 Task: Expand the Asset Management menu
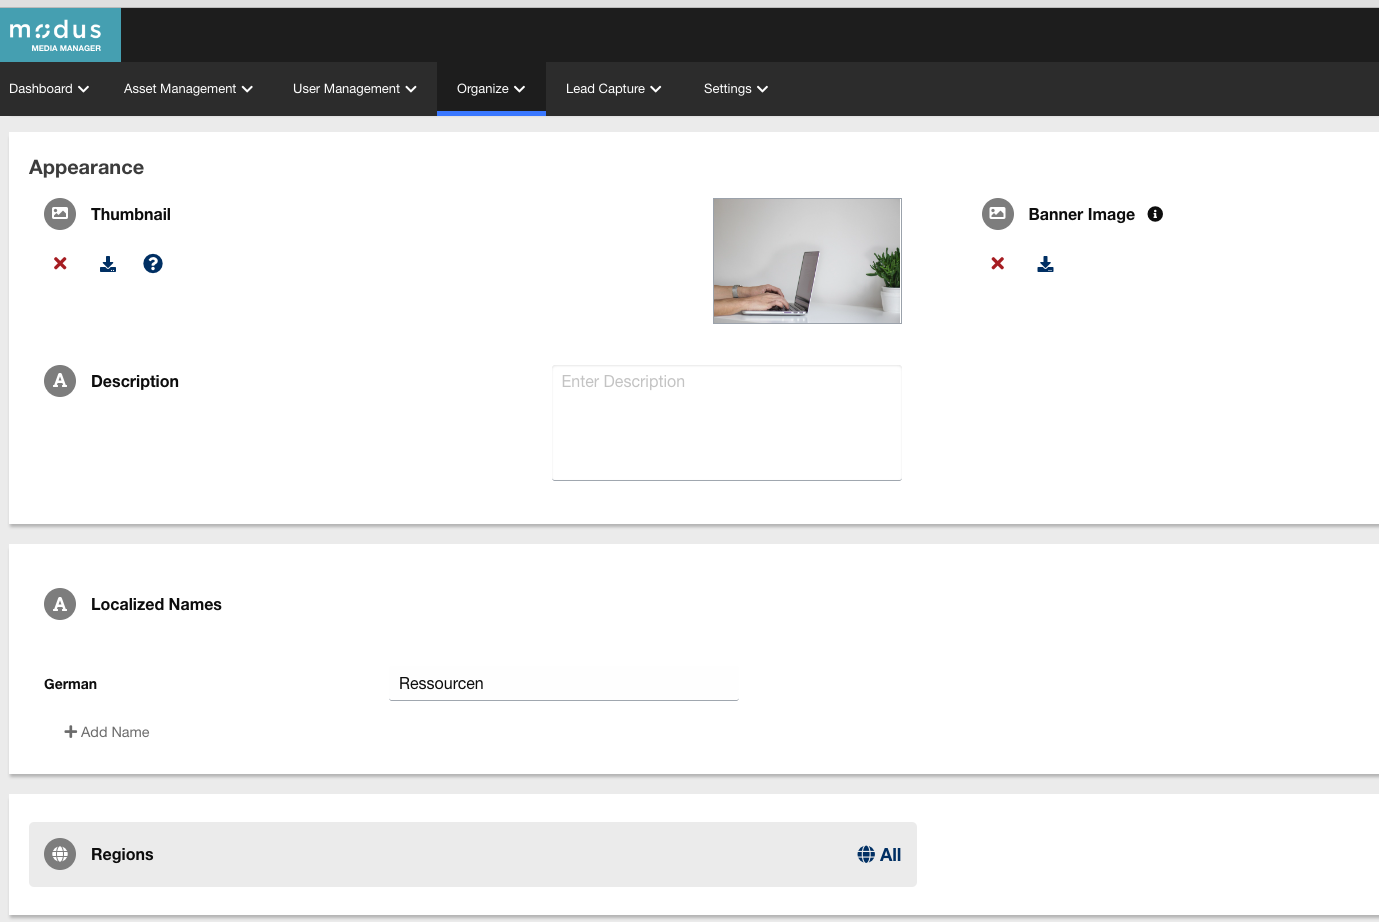pos(188,89)
